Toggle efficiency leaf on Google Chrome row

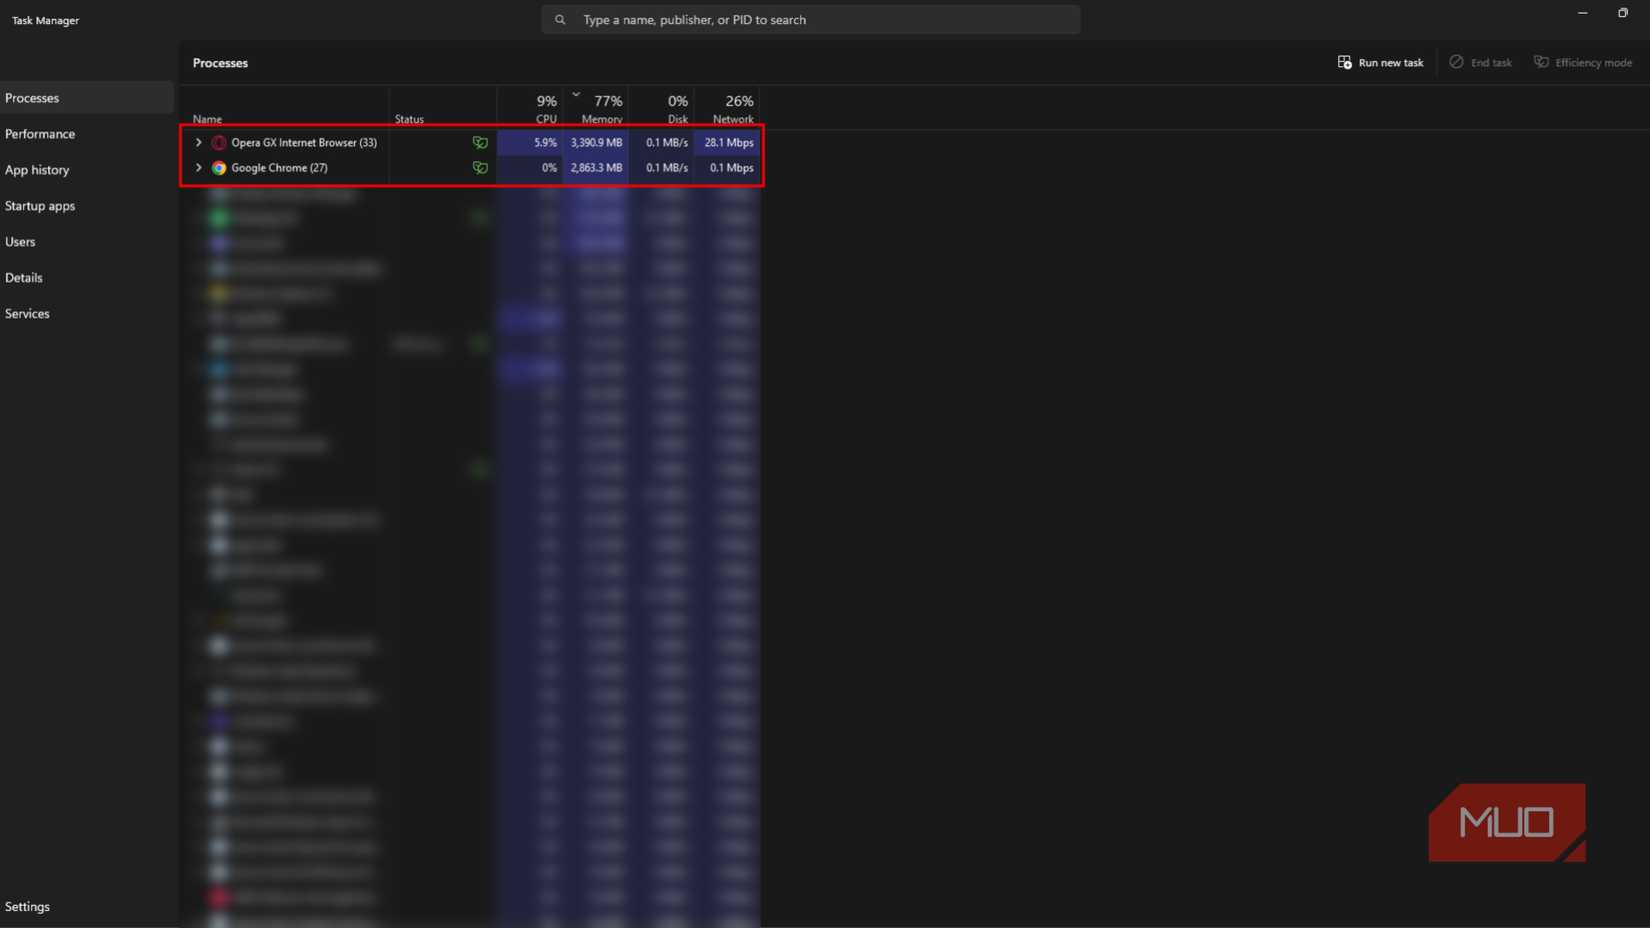[480, 167]
